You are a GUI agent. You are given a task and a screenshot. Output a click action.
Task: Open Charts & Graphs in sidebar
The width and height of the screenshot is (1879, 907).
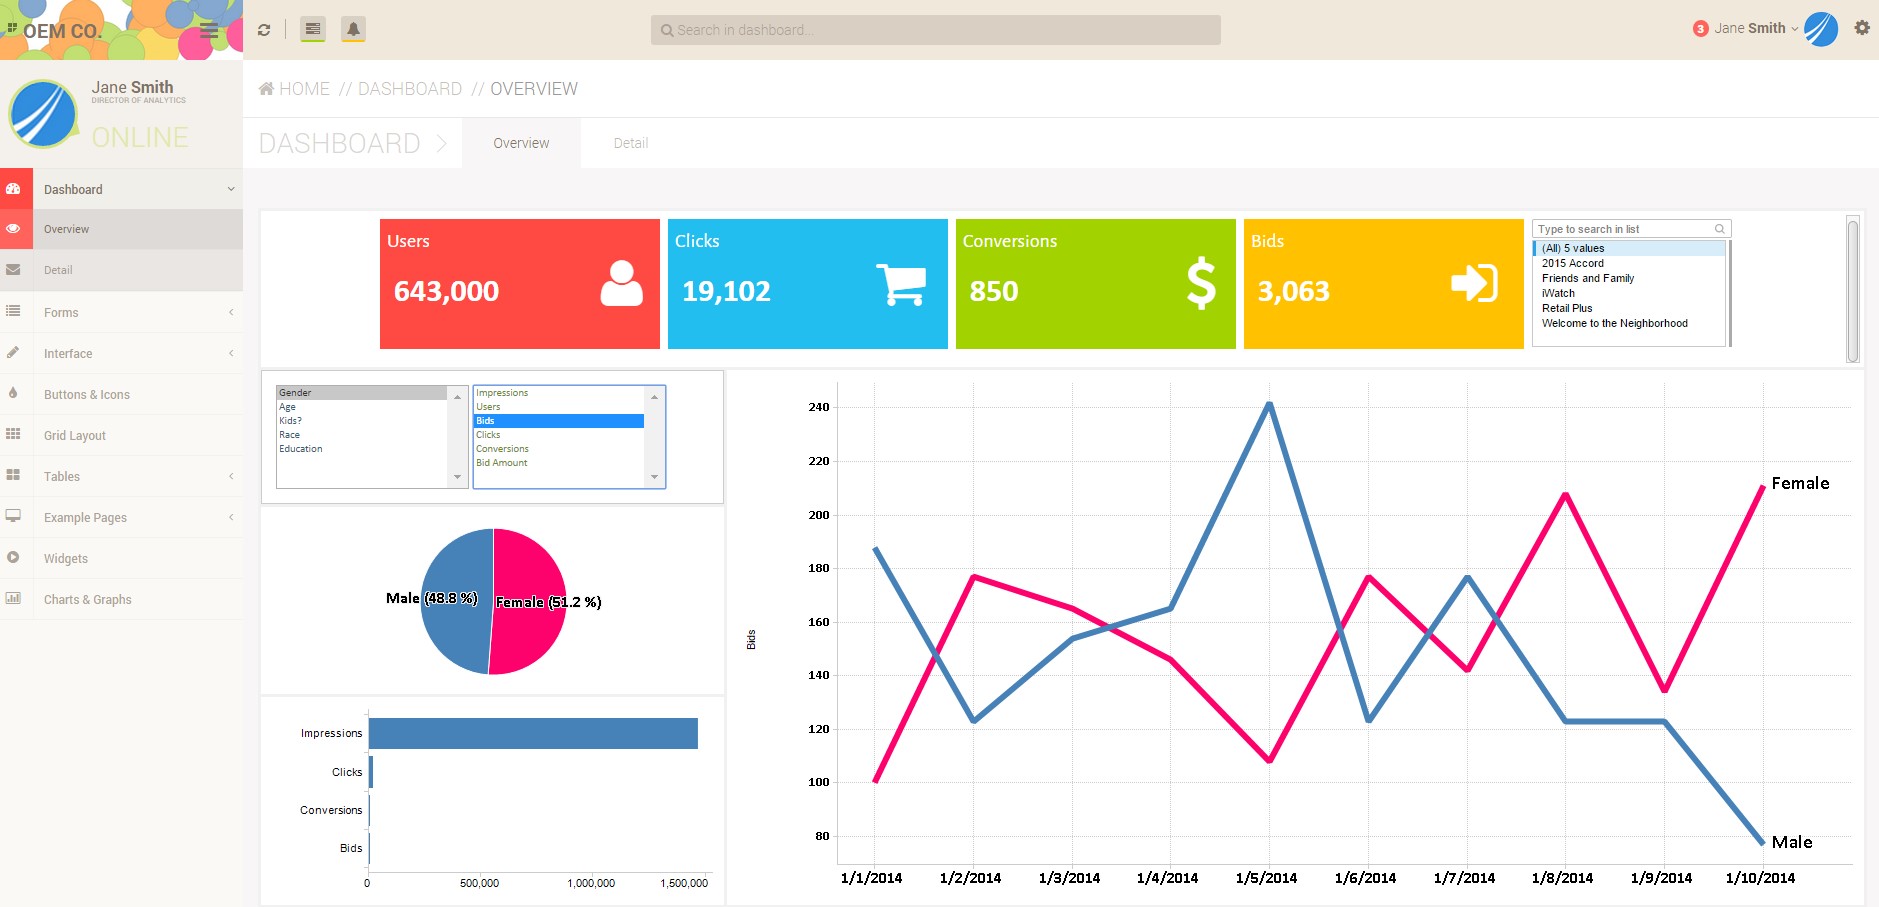(x=88, y=599)
